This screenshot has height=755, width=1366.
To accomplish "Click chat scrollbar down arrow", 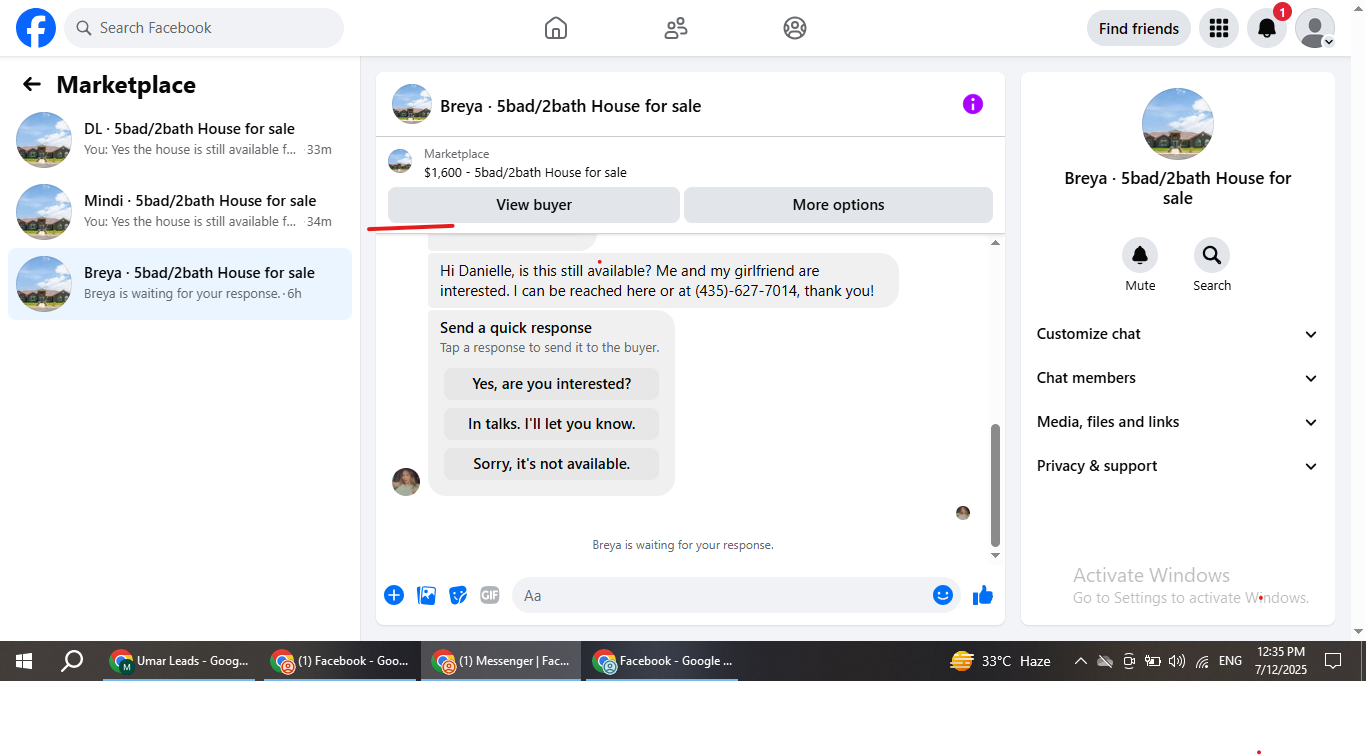I will [x=995, y=555].
